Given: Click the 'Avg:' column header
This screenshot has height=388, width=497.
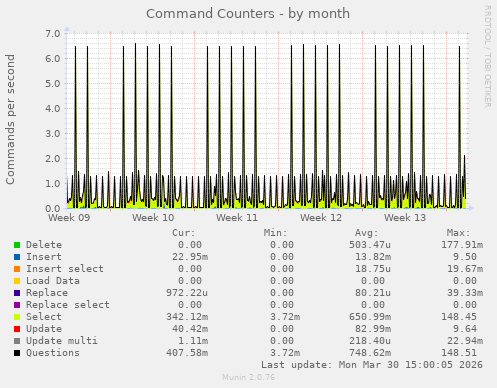Looking at the screenshot, I should (x=367, y=233).
